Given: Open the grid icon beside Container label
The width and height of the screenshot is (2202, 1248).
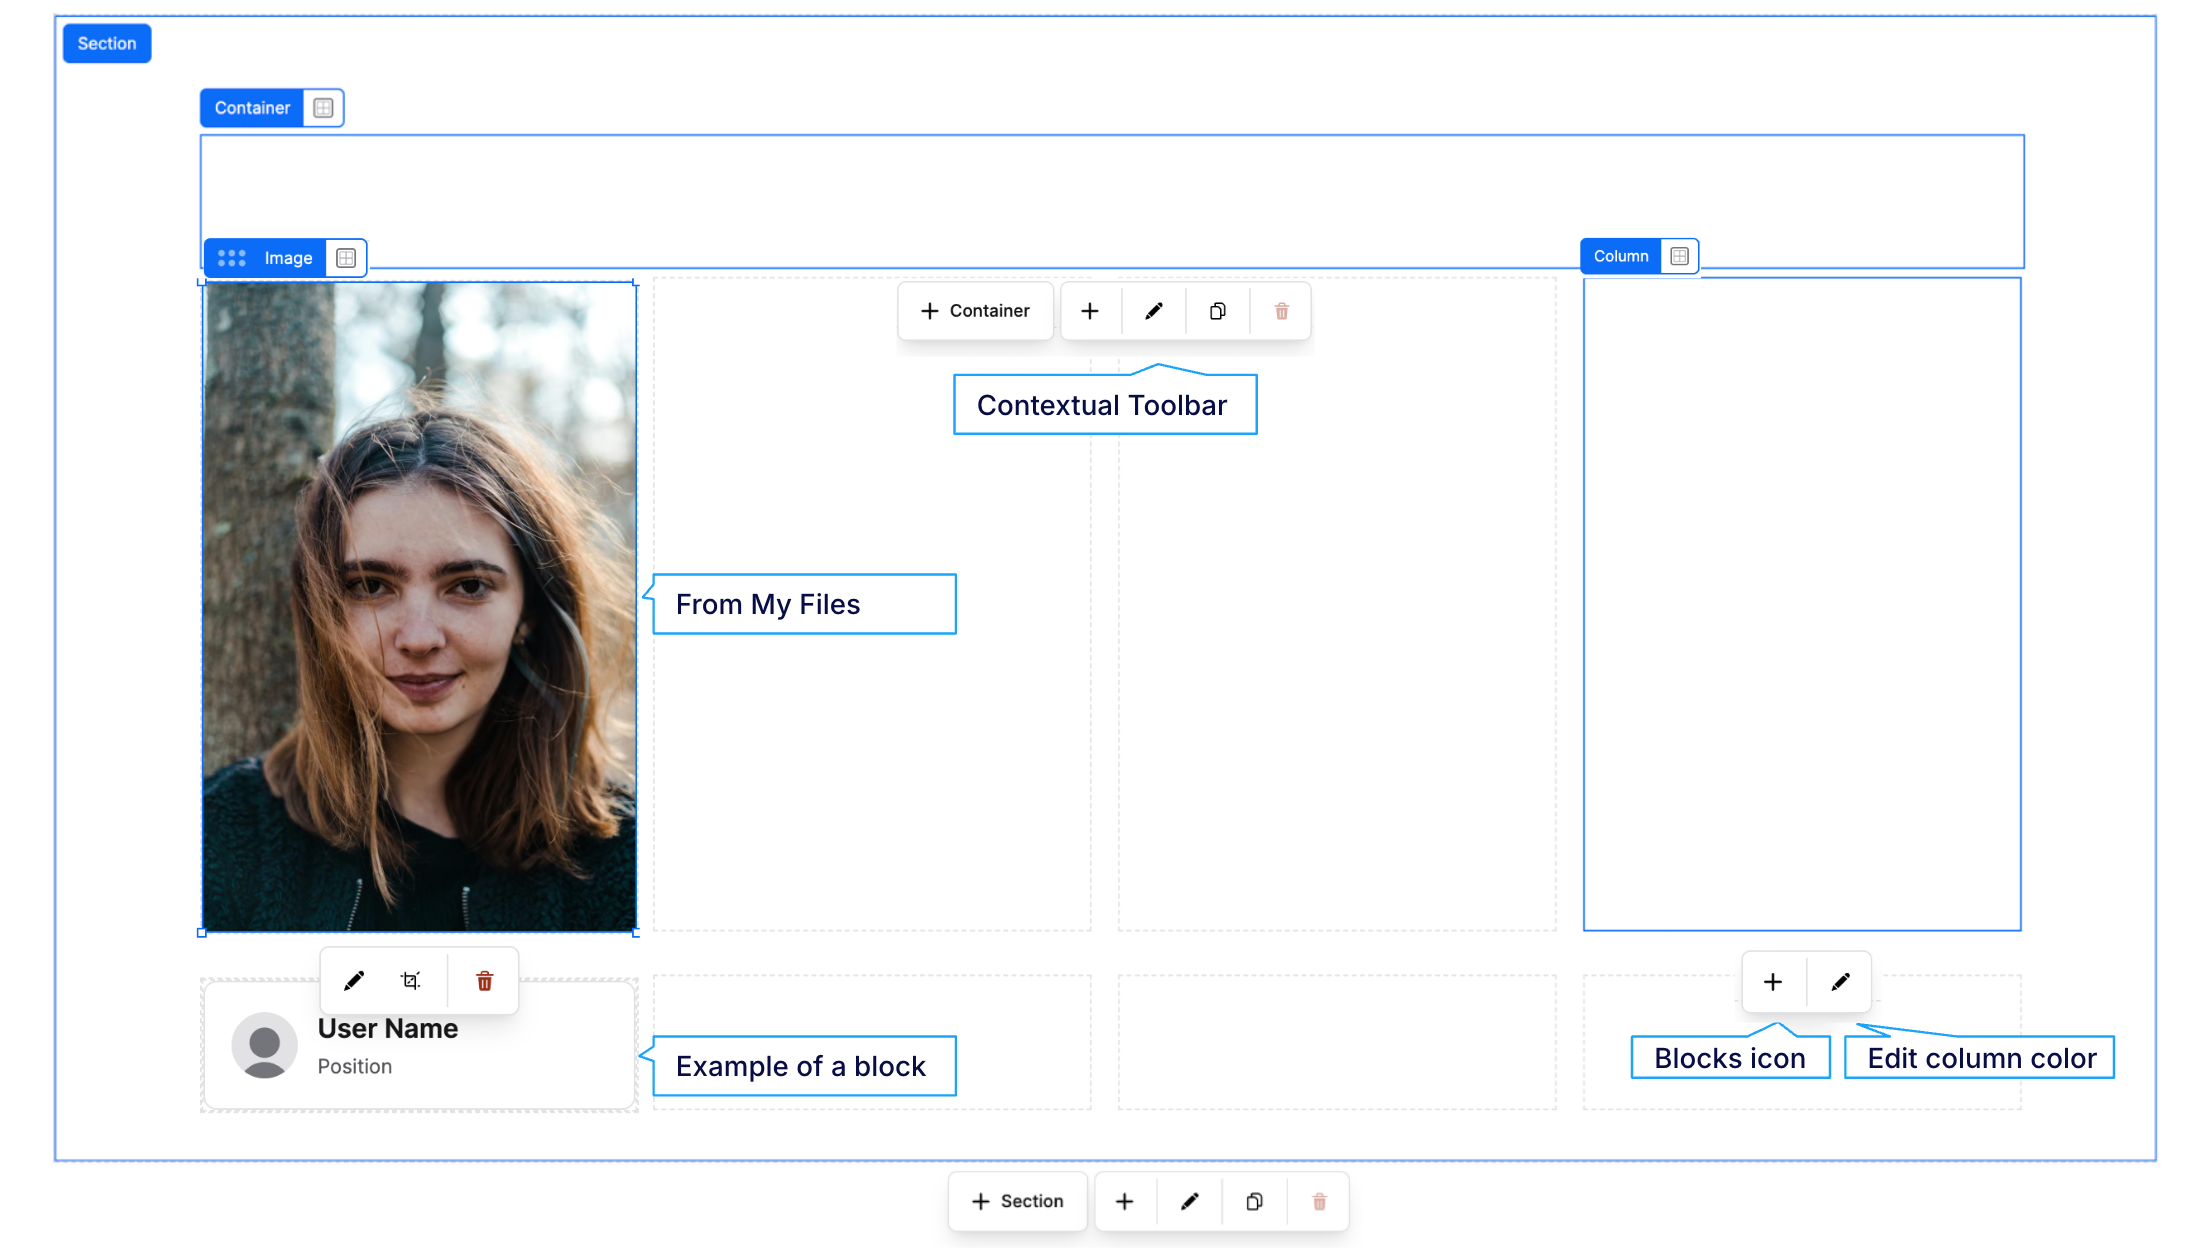Looking at the screenshot, I should tap(323, 108).
